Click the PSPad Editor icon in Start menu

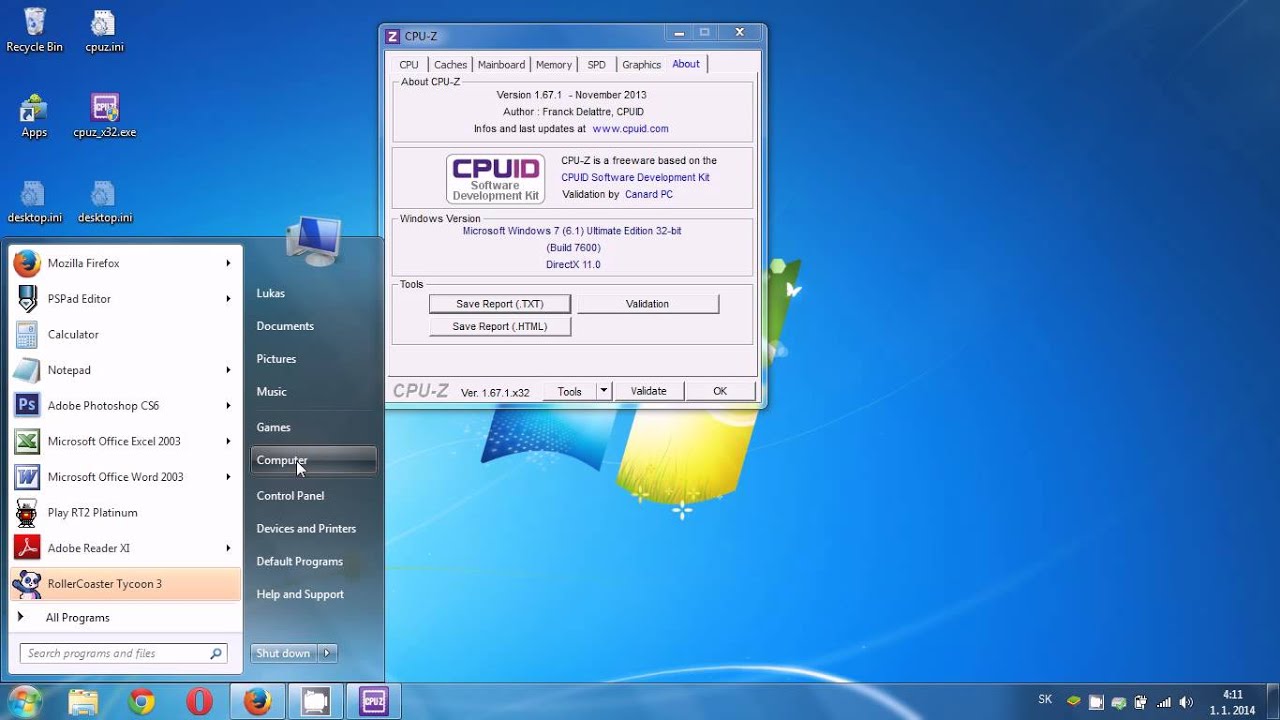pos(27,299)
